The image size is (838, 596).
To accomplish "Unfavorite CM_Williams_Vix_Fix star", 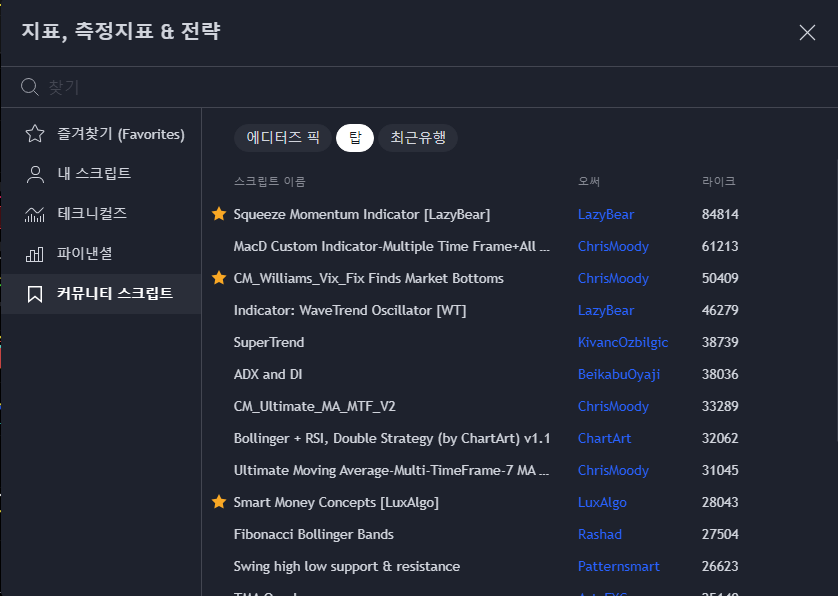I will tap(219, 278).
